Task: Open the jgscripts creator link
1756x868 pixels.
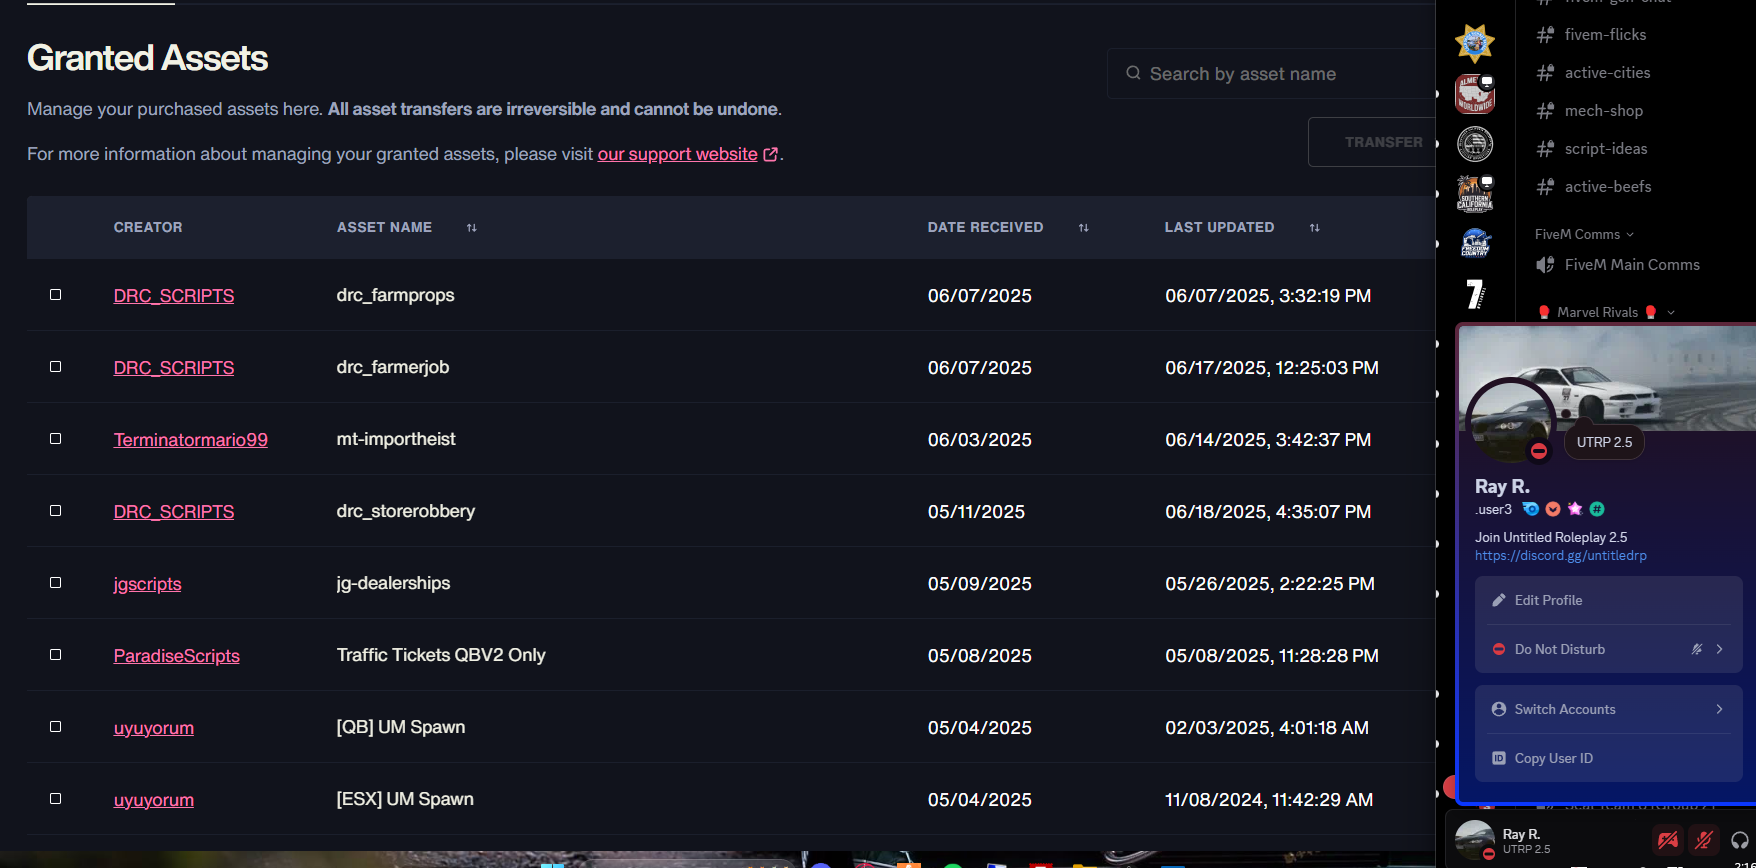Action: pos(148,584)
